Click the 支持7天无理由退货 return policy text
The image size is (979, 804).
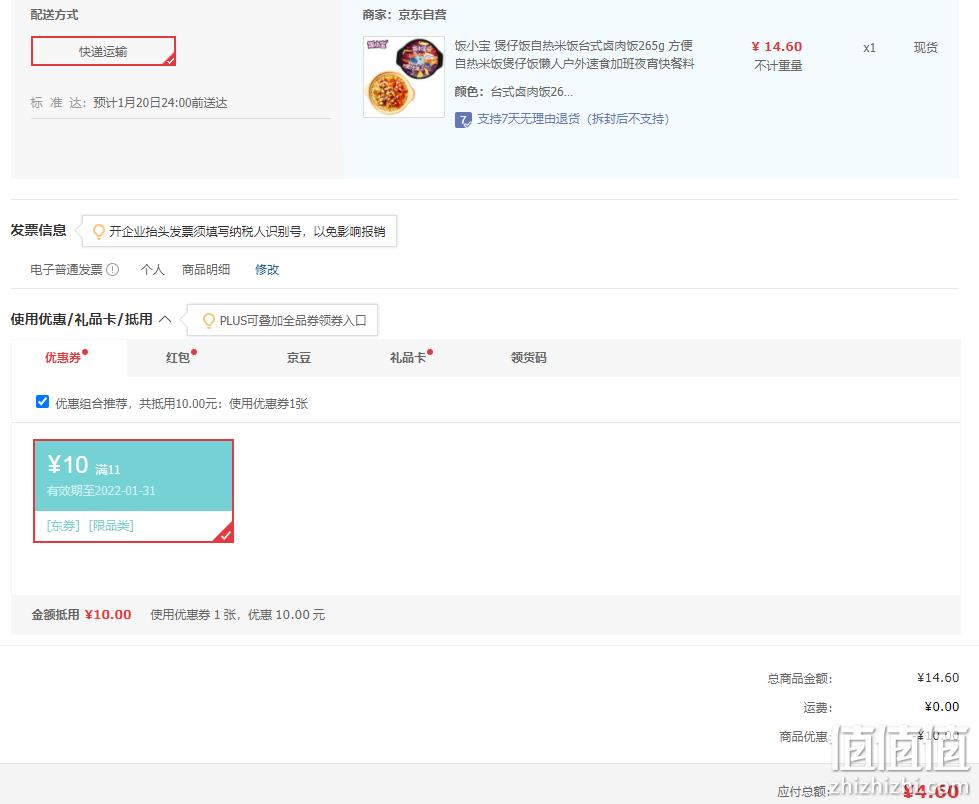point(573,119)
